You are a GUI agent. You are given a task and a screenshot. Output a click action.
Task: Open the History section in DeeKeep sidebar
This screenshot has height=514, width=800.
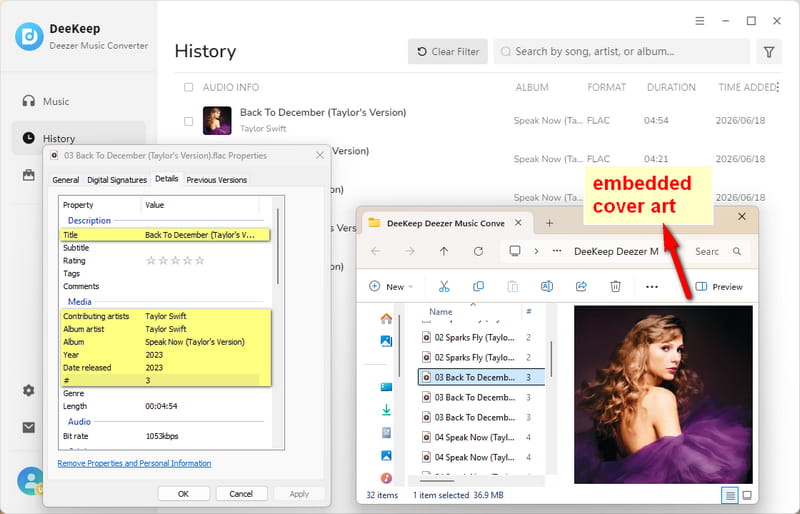[79, 138]
